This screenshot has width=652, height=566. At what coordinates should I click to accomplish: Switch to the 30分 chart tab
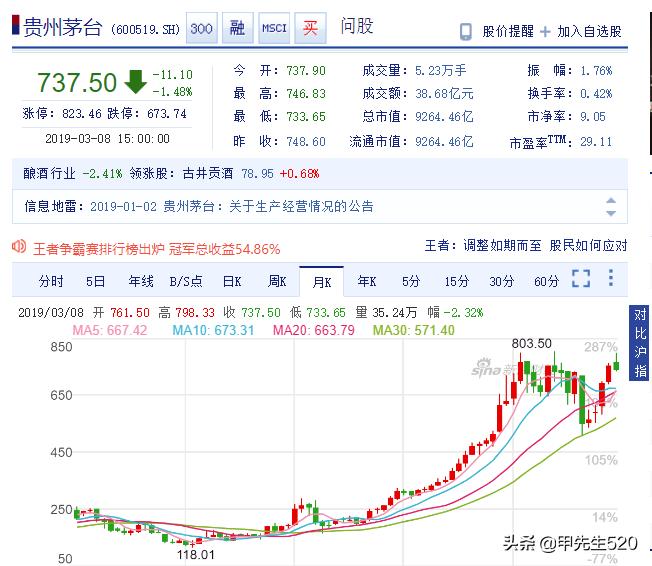pyautogui.click(x=501, y=282)
